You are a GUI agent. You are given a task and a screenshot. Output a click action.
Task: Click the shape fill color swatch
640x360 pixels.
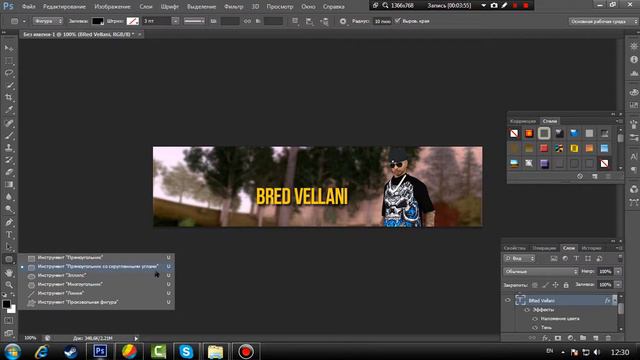(x=98, y=21)
